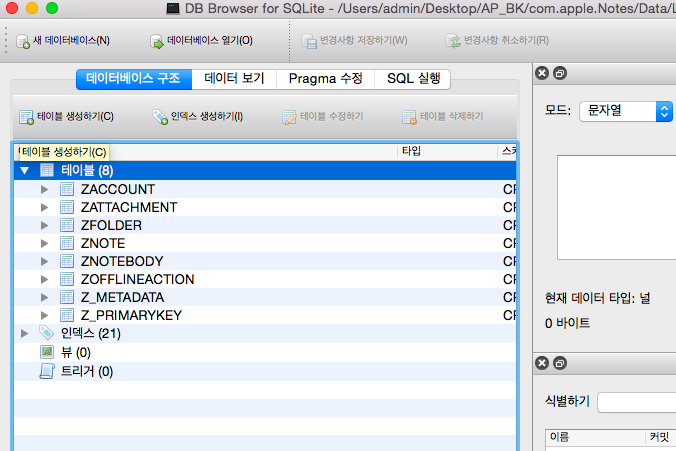Select the 트리거 (0) row text
This screenshot has height=451, width=676.
87,371
